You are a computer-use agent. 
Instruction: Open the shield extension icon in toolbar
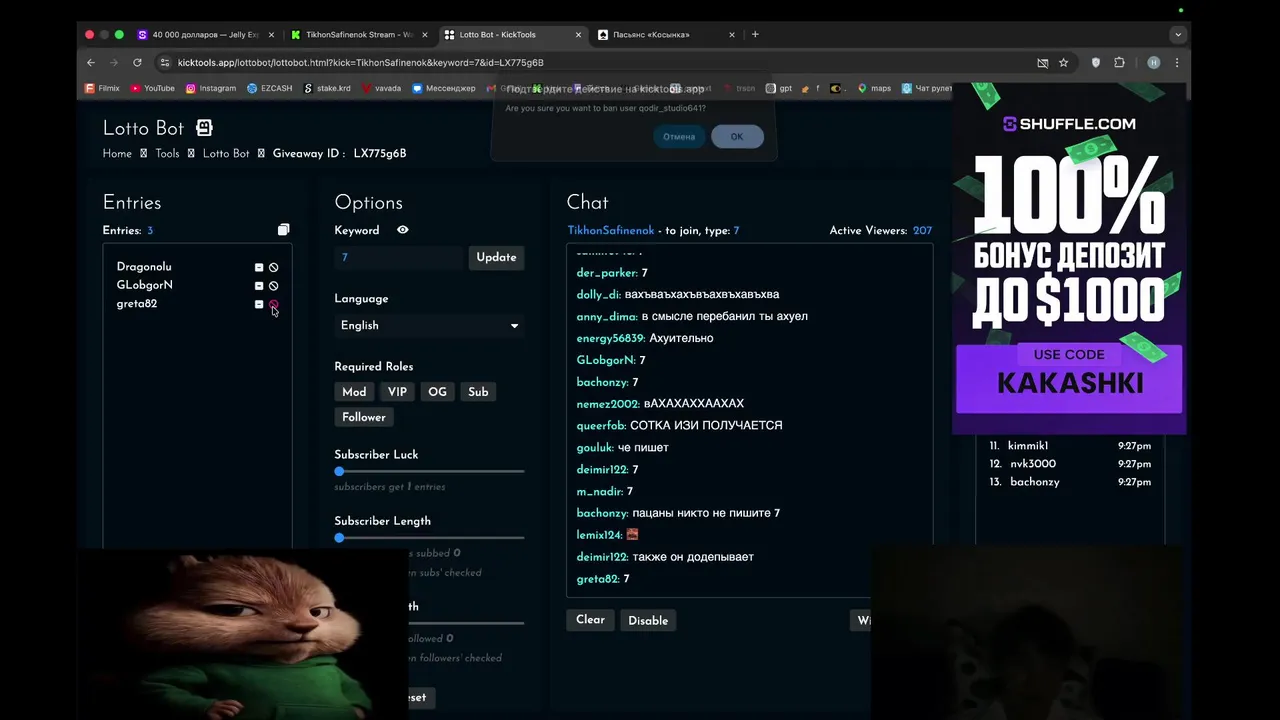pyautogui.click(x=1096, y=62)
